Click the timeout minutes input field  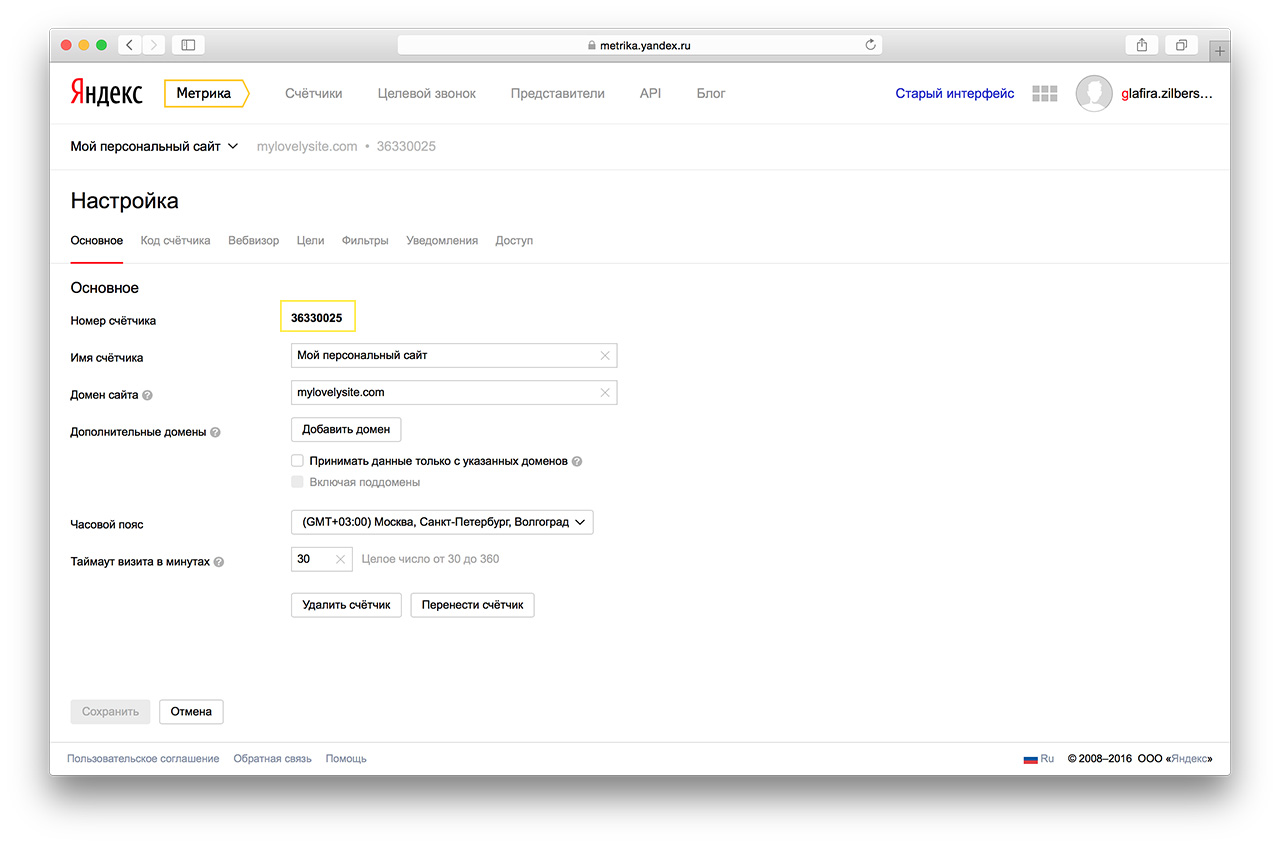[x=313, y=559]
